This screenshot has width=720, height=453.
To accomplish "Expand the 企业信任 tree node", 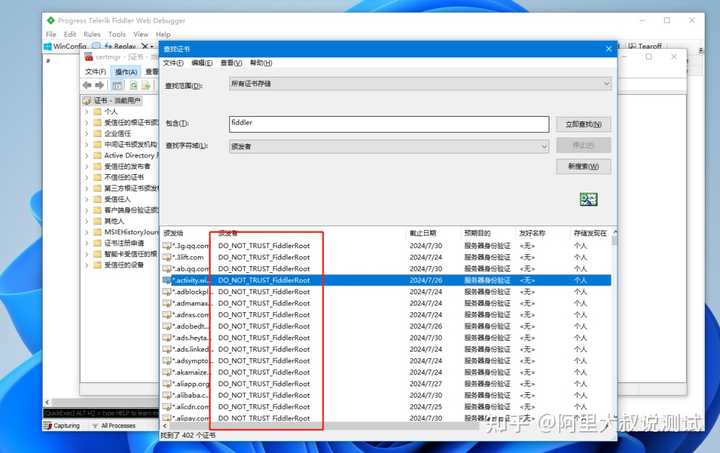I will [86, 134].
